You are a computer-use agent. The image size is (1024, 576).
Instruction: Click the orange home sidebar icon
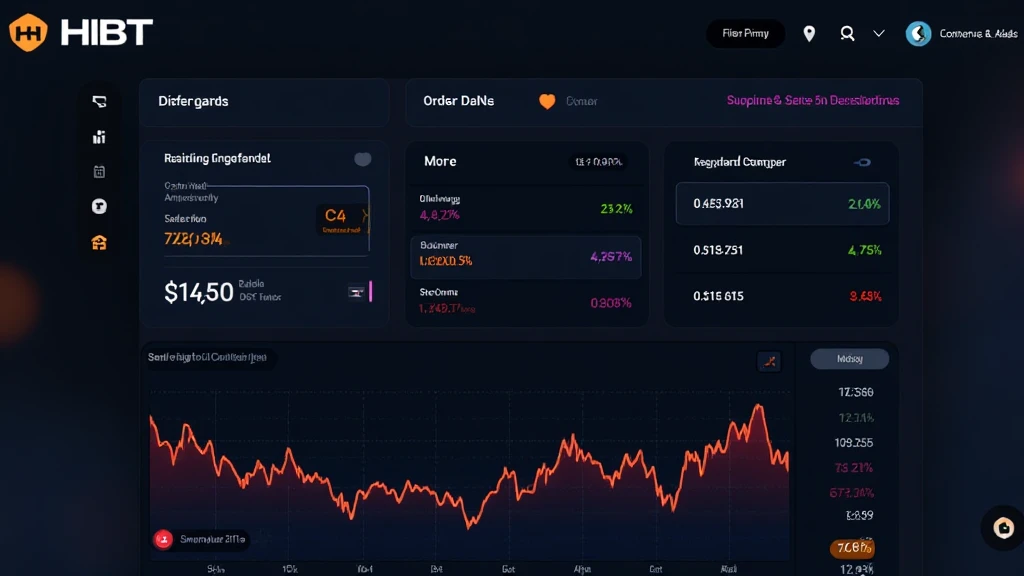tap(99, 242)
